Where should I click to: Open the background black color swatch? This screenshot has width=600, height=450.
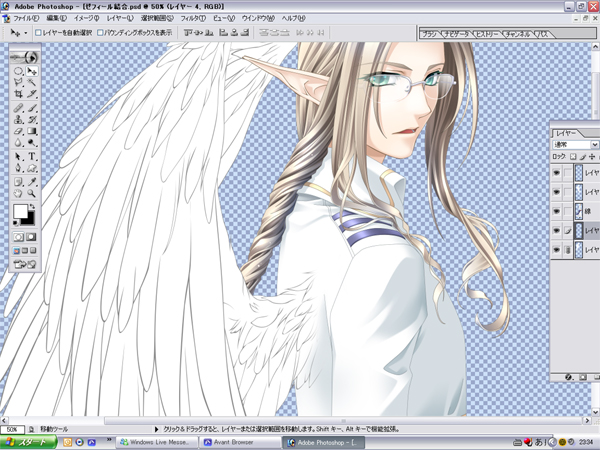click(x=30, y=219)
